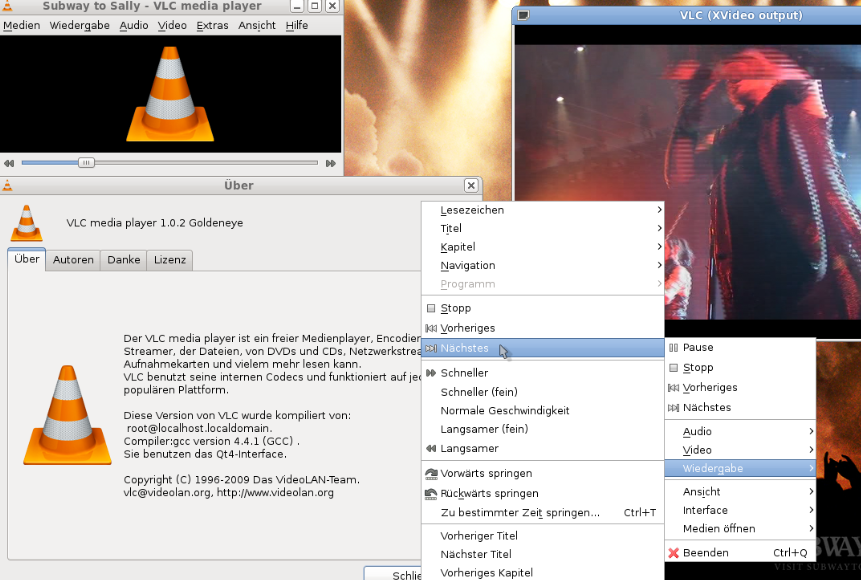861x580 pixels.
Task: Click the 'Copyright (C) 1996-2009 Das VideoLAN-Team.' line
Action: [242, 479]
